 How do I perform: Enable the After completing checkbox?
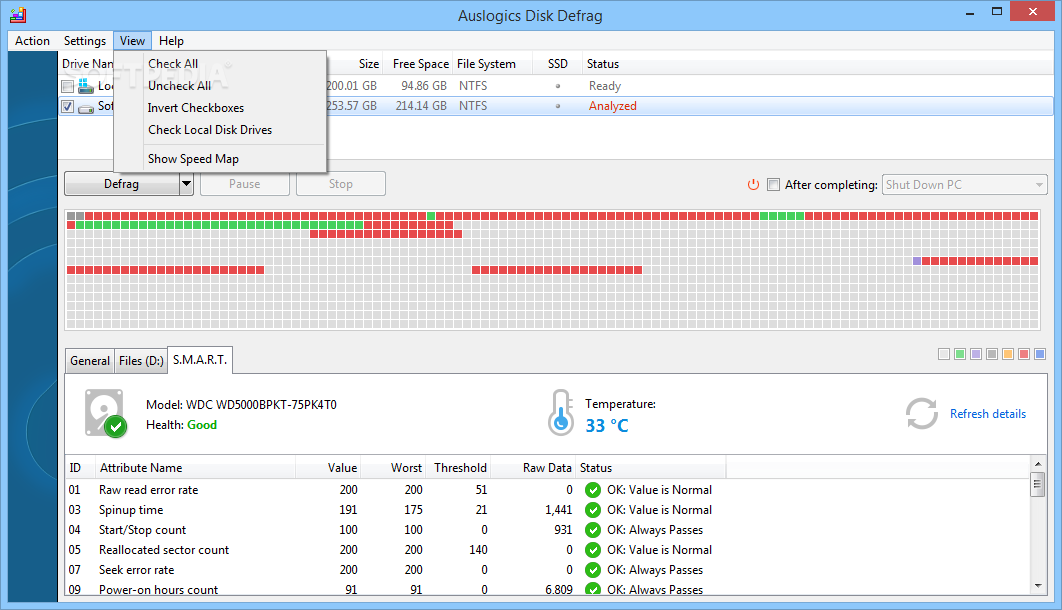tap(773, 184)
